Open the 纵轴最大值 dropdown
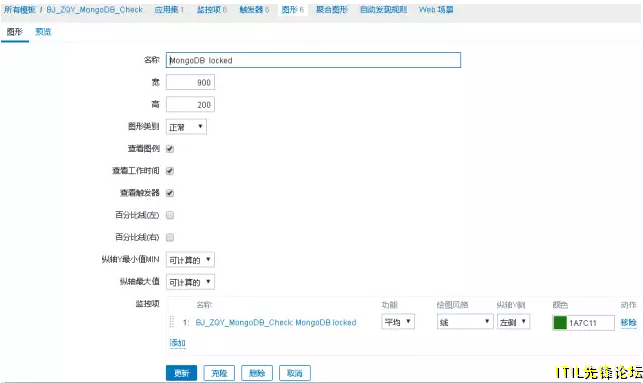 pos(190,282)
